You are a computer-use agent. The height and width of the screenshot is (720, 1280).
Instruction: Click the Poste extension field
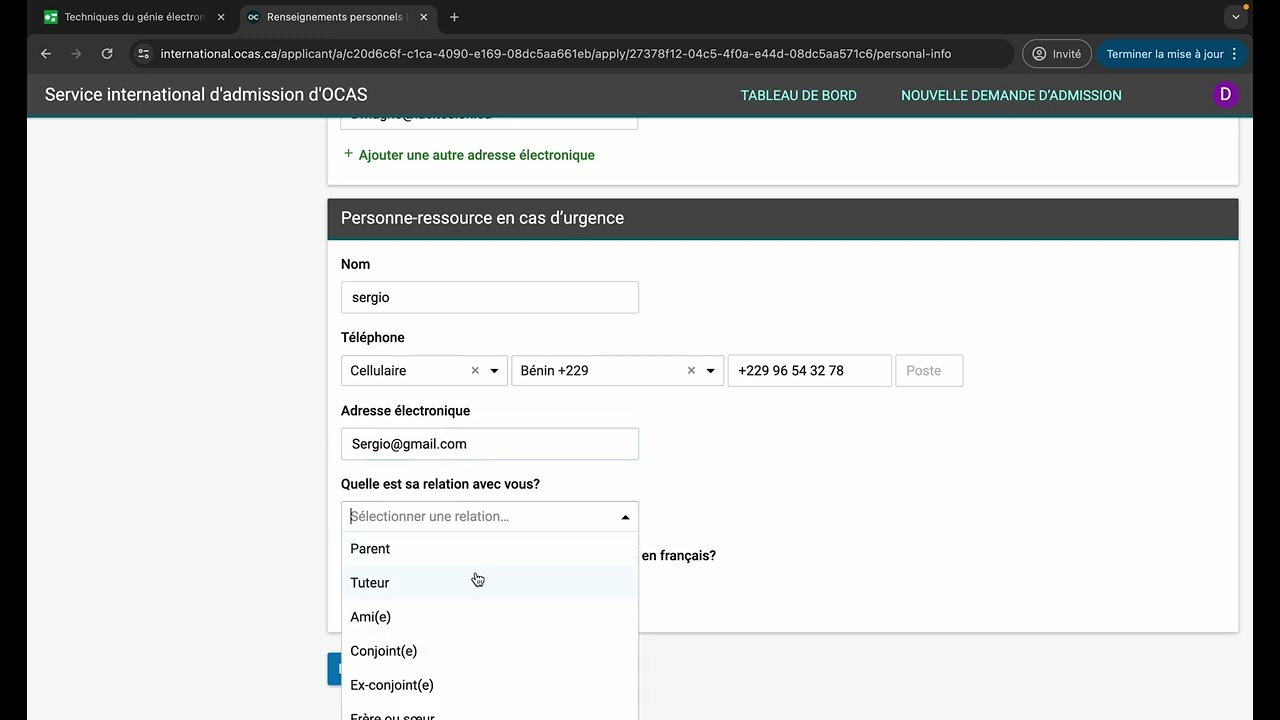point(929,371)
